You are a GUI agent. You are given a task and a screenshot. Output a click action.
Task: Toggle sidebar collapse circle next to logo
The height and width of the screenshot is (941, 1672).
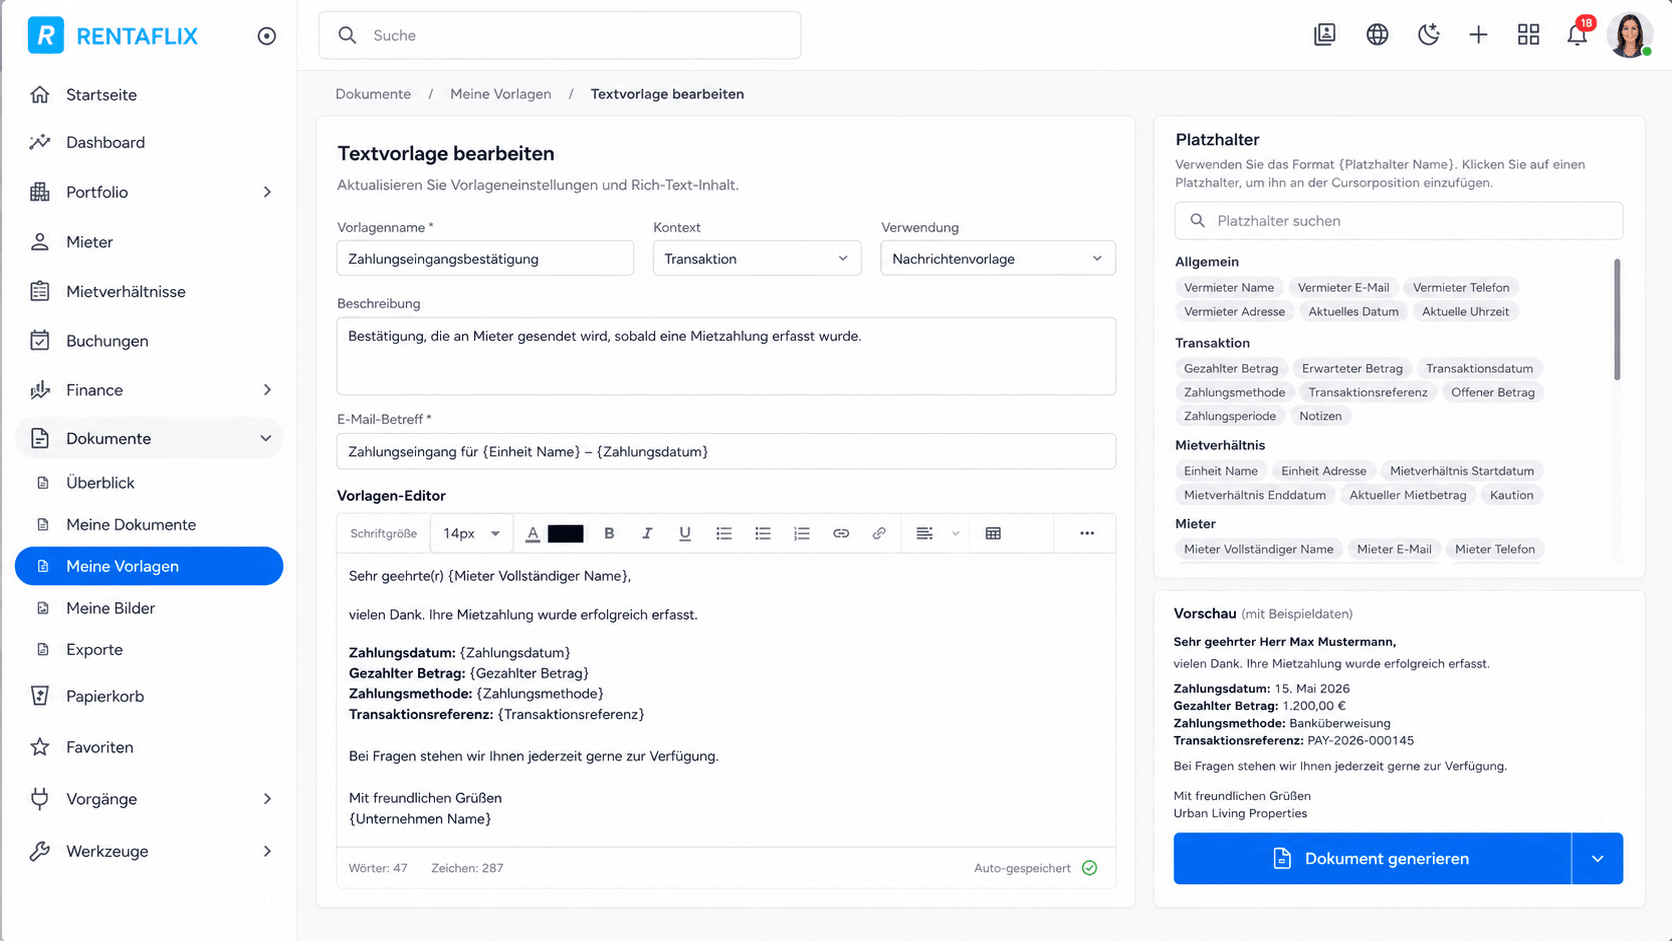tap(266, 36)
